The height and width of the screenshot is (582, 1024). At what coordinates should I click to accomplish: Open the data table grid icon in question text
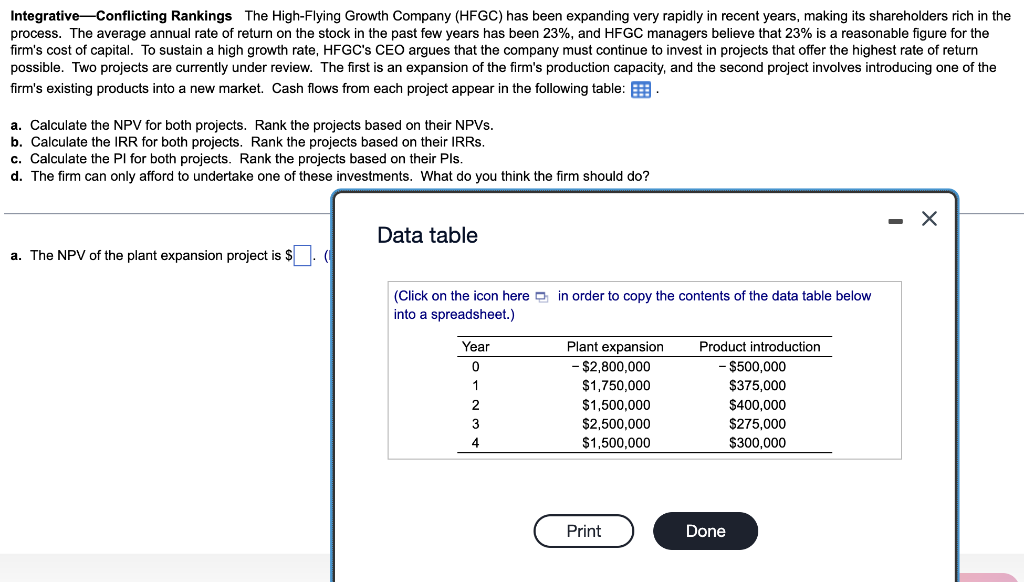[641, 90]
